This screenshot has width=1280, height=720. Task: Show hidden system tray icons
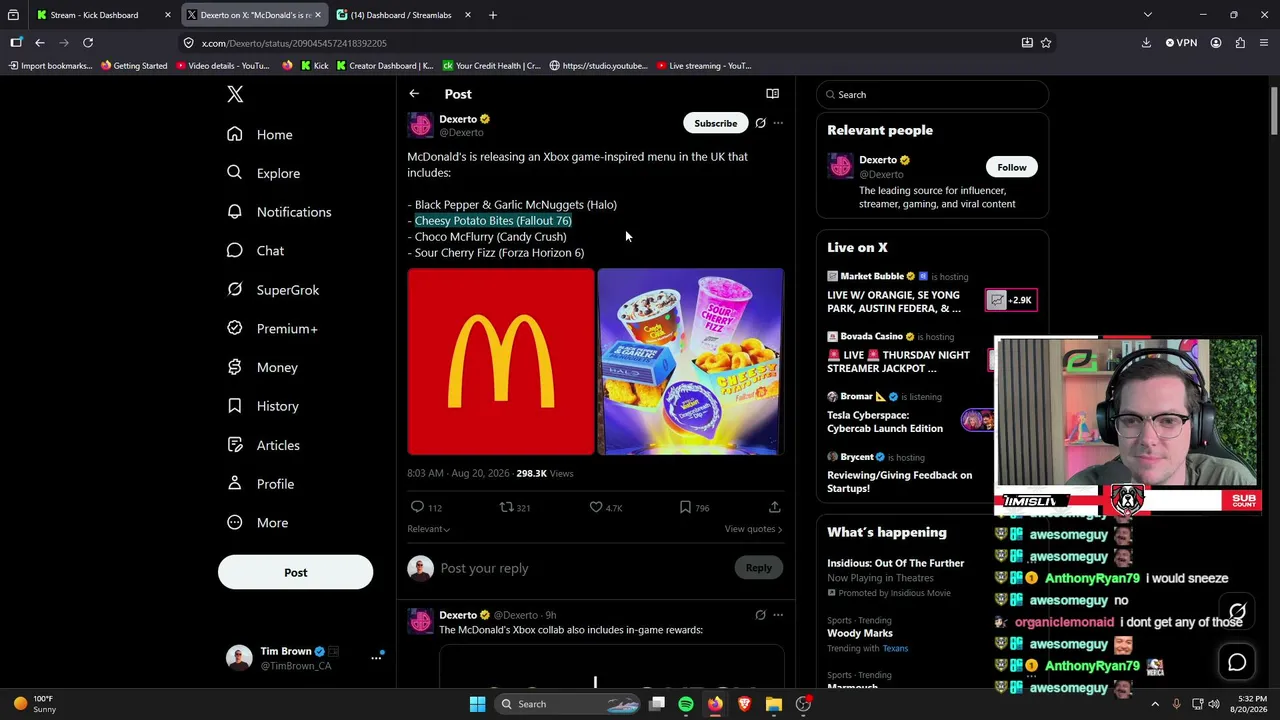(1155, 704)
